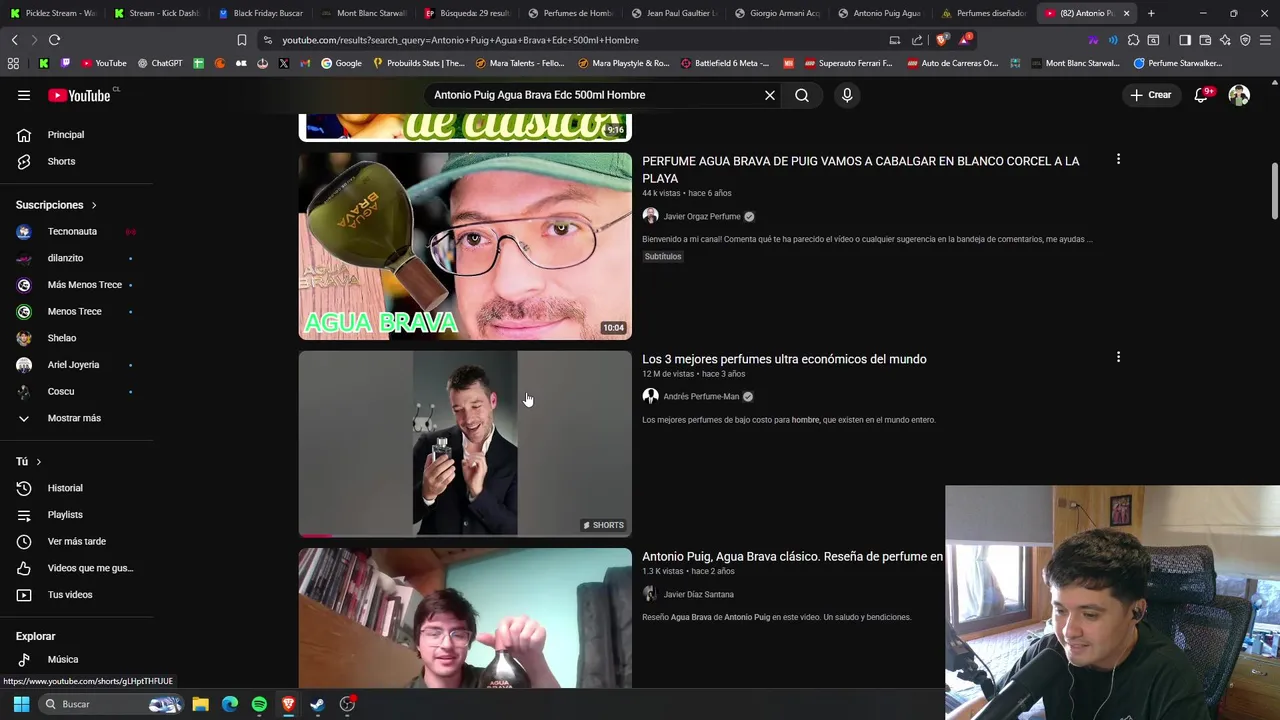
Task: Open Windows Start menu
Action: (21, 704)
